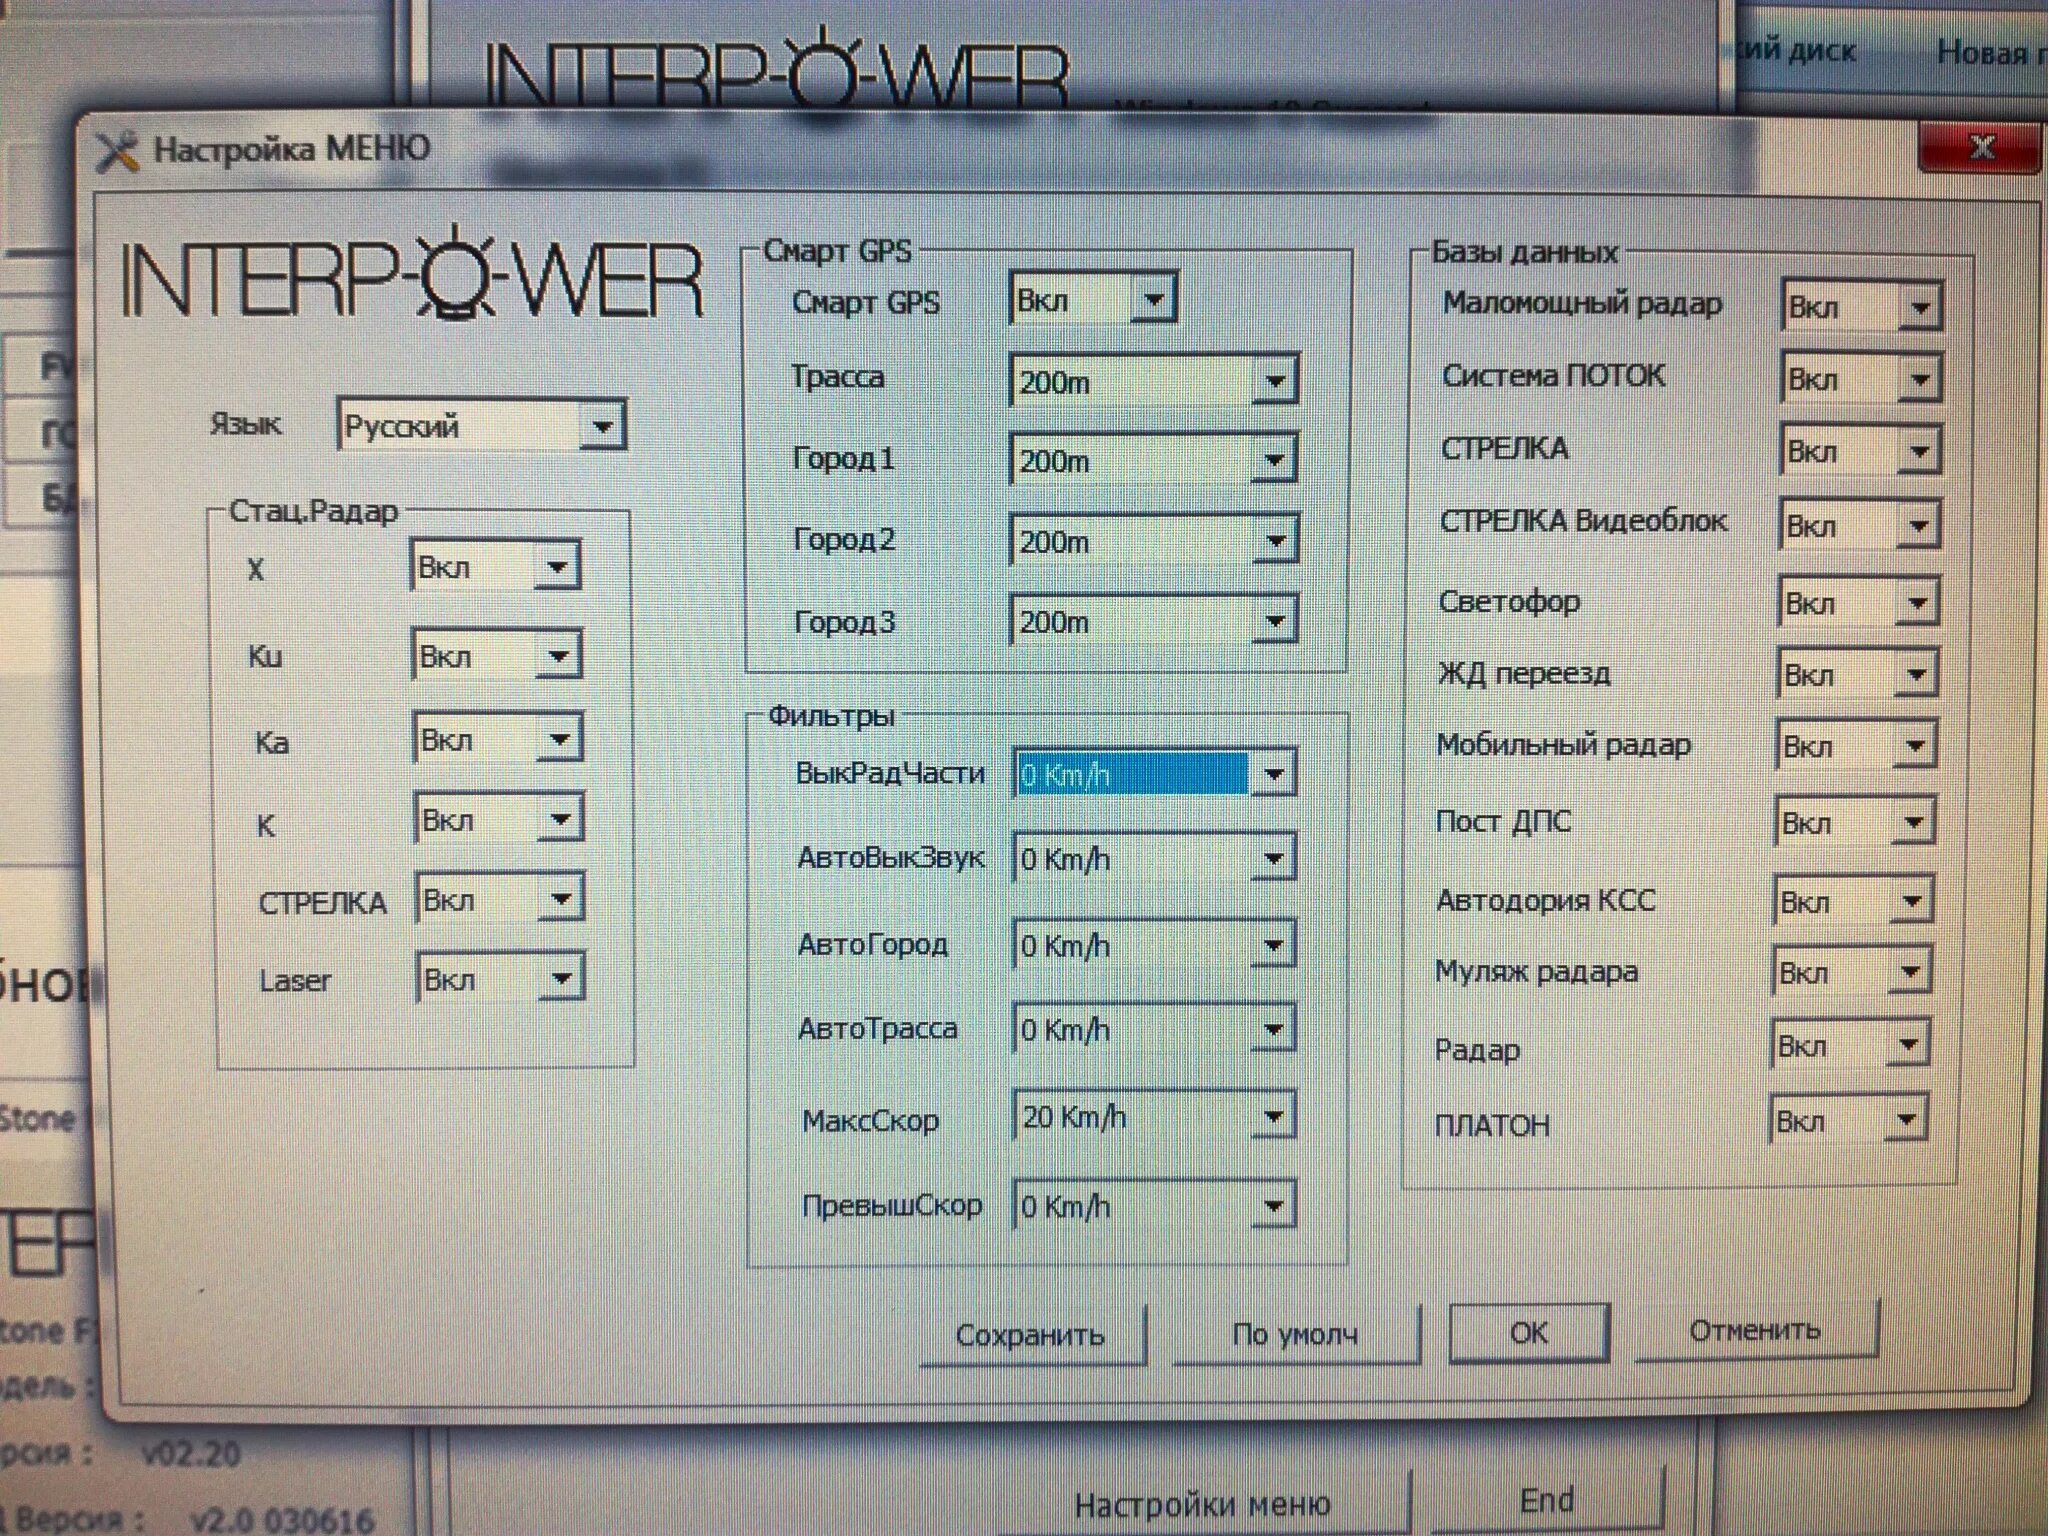Open the Город1 distance dropdown
2048x1536 pixels.
coord(1154,459)
